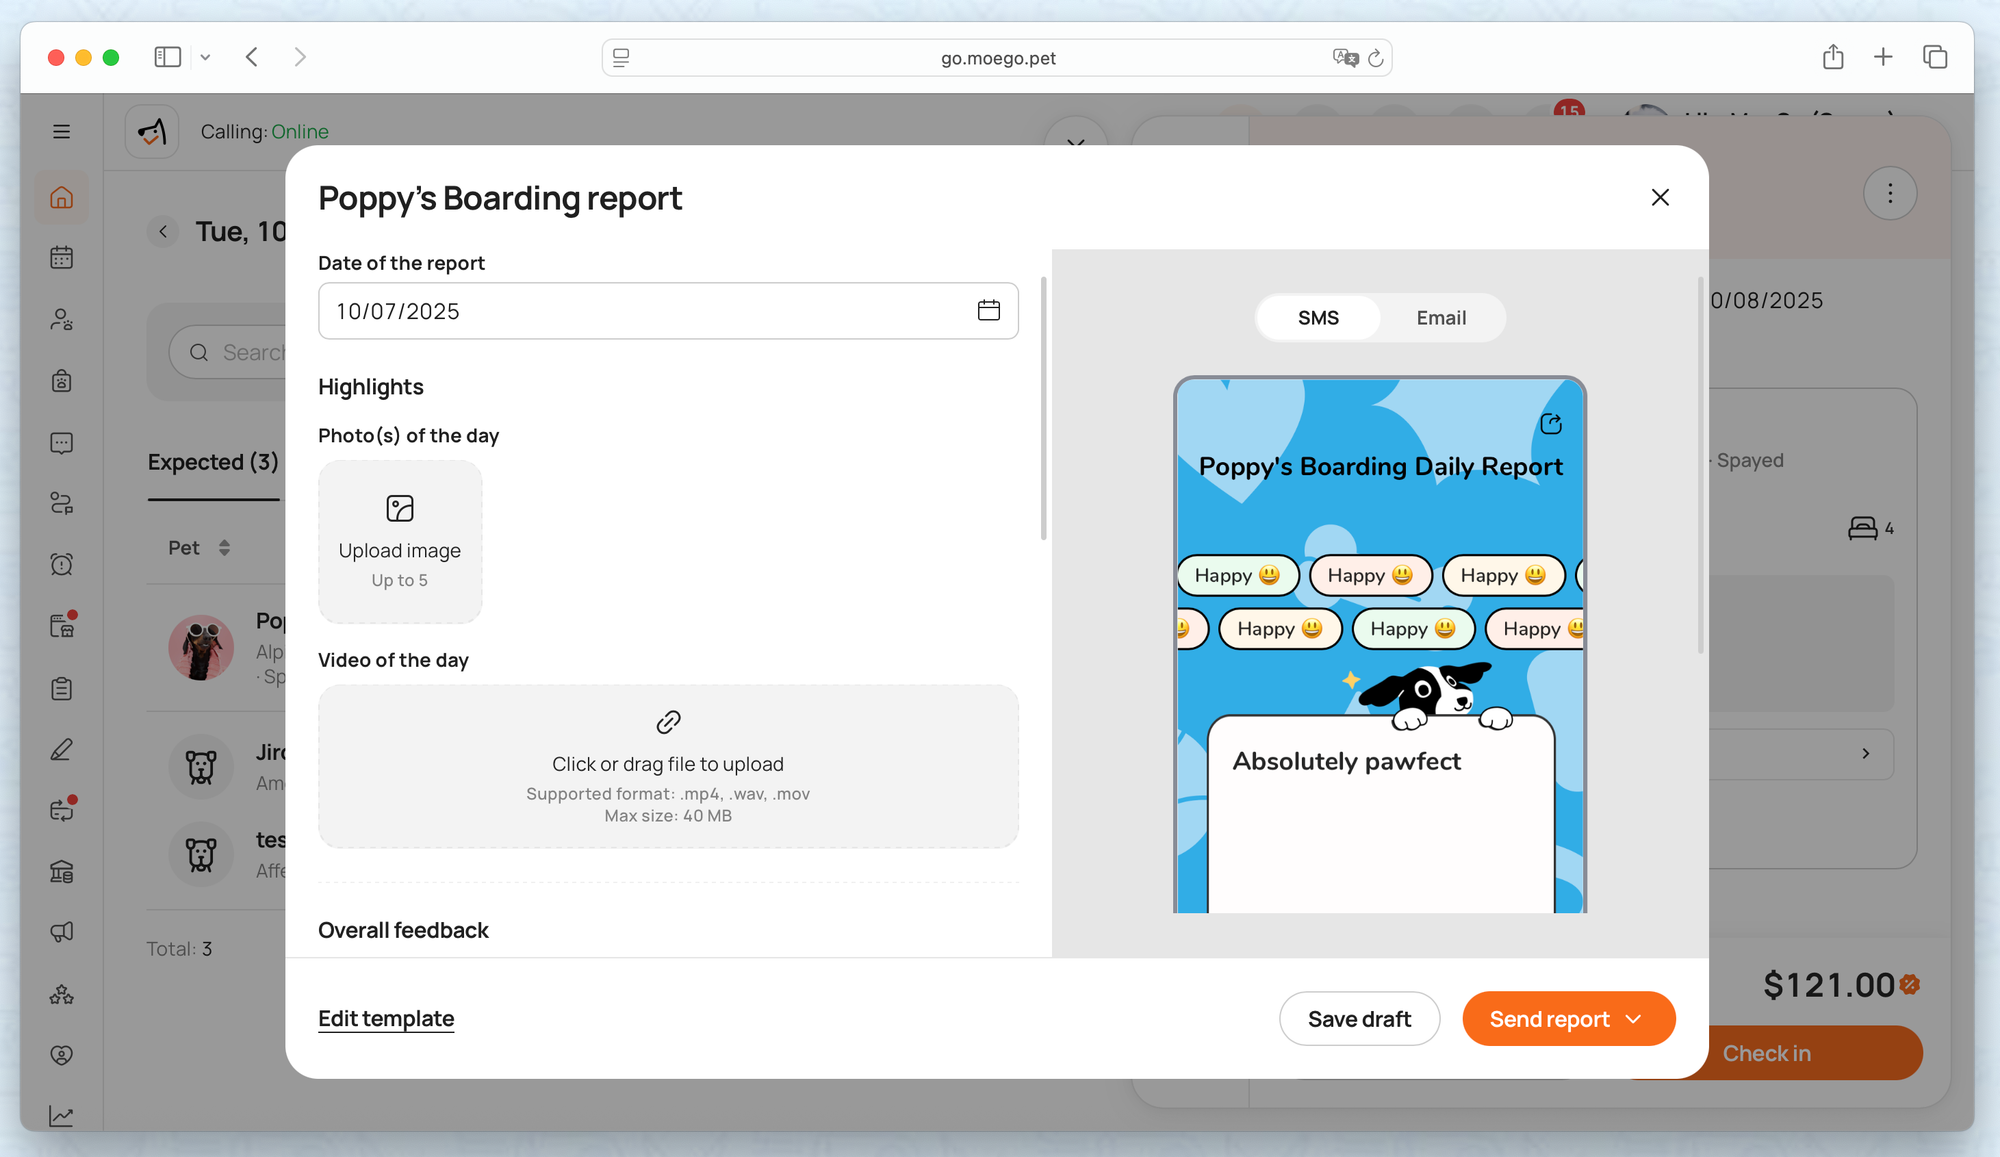Open the megaphone marketing icon in sidebar
Screen dimensions: 2000x1157
pyautogui.click(x=62, y=932)
